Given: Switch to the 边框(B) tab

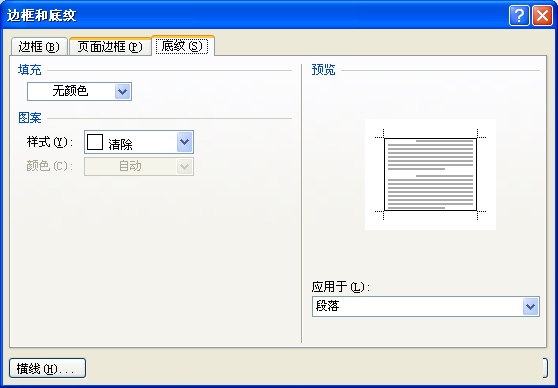Looking at the screenshot, I should [x=39, y=47].
